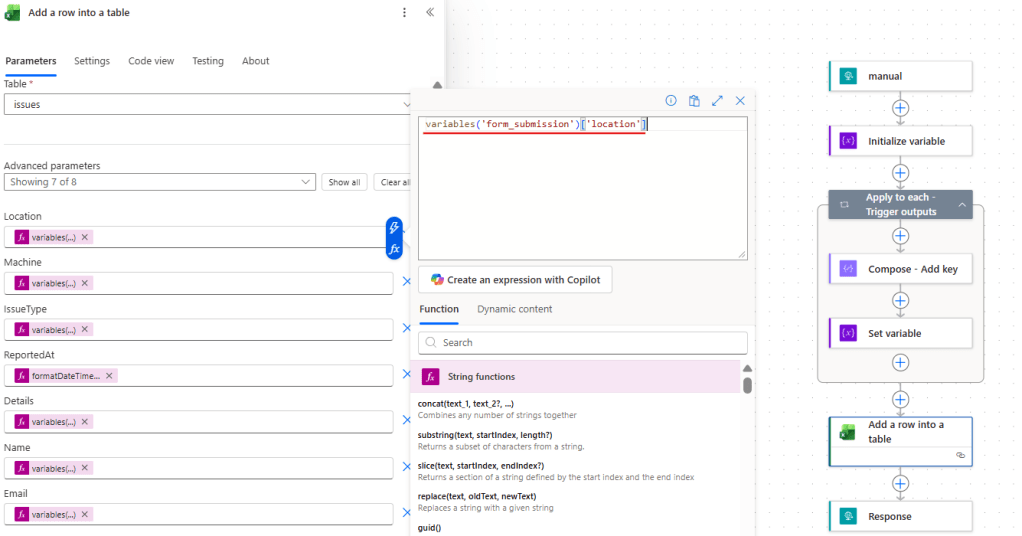Open the Advanced parameters dropdown
Viewport: 1022px width, 536px height.
[x=160, y=182]
